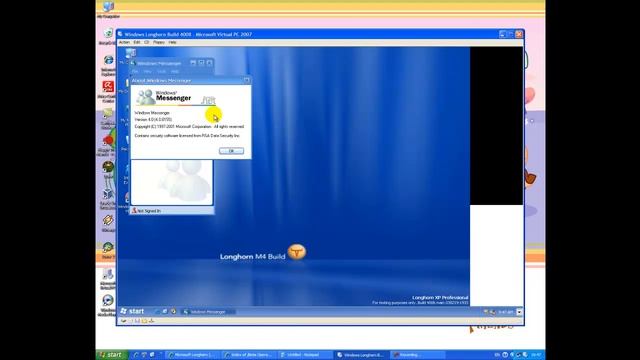
Task: Open the host Windows XP start menu
Action: [x=111, y=355]
